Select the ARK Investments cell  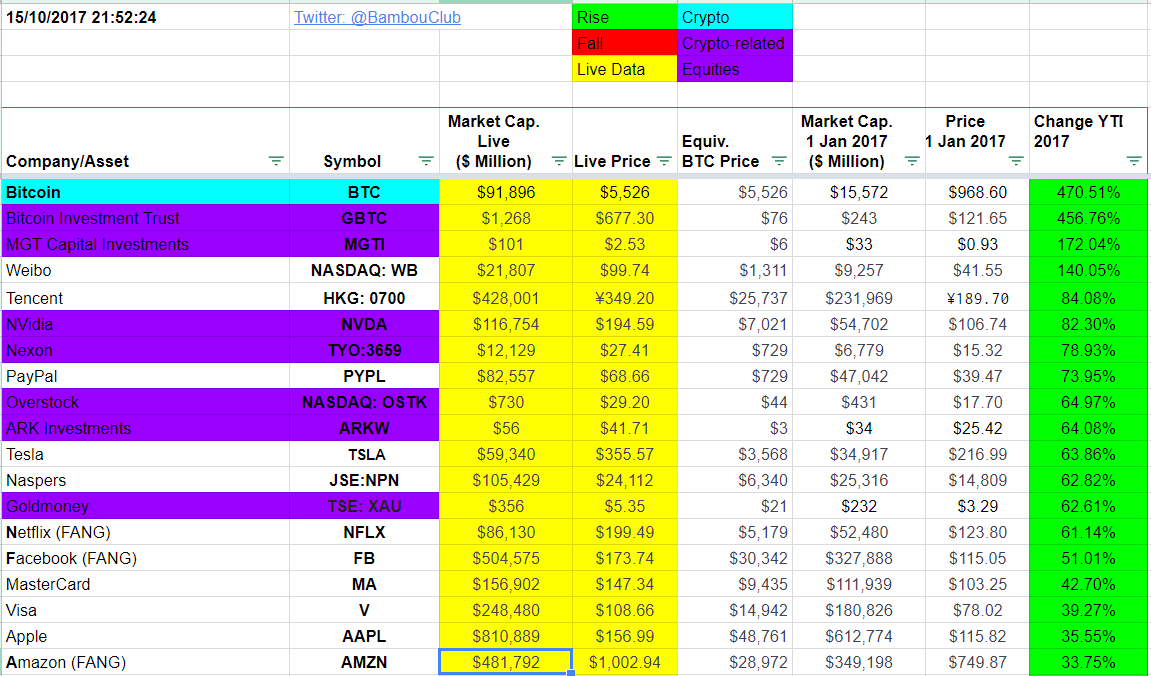(145, 428)
